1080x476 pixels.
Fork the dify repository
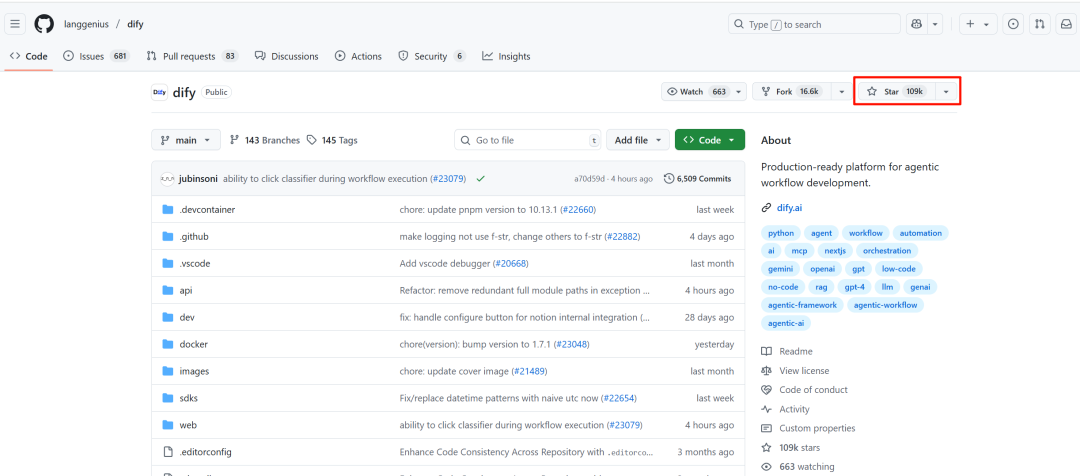792,92
